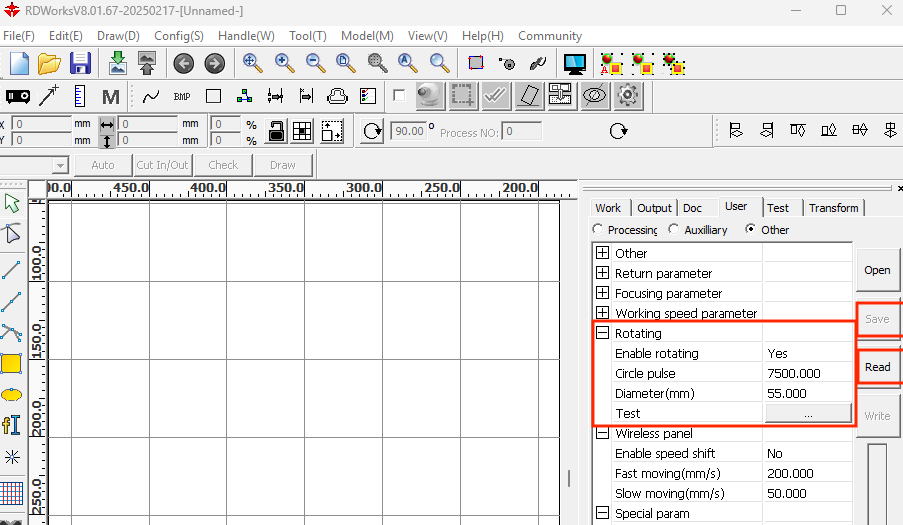903x525 pixels.
Task: Click the 90.00 rotation angle field
Action: (x=409, y=131)
